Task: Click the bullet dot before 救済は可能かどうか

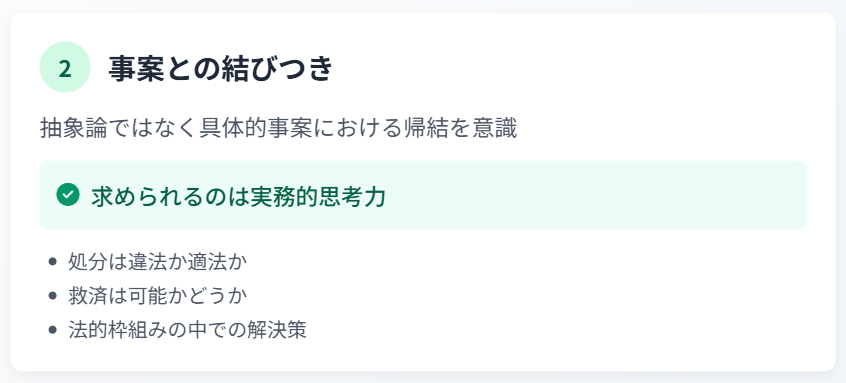Action: pyautogui.click(x=52, y=296)
